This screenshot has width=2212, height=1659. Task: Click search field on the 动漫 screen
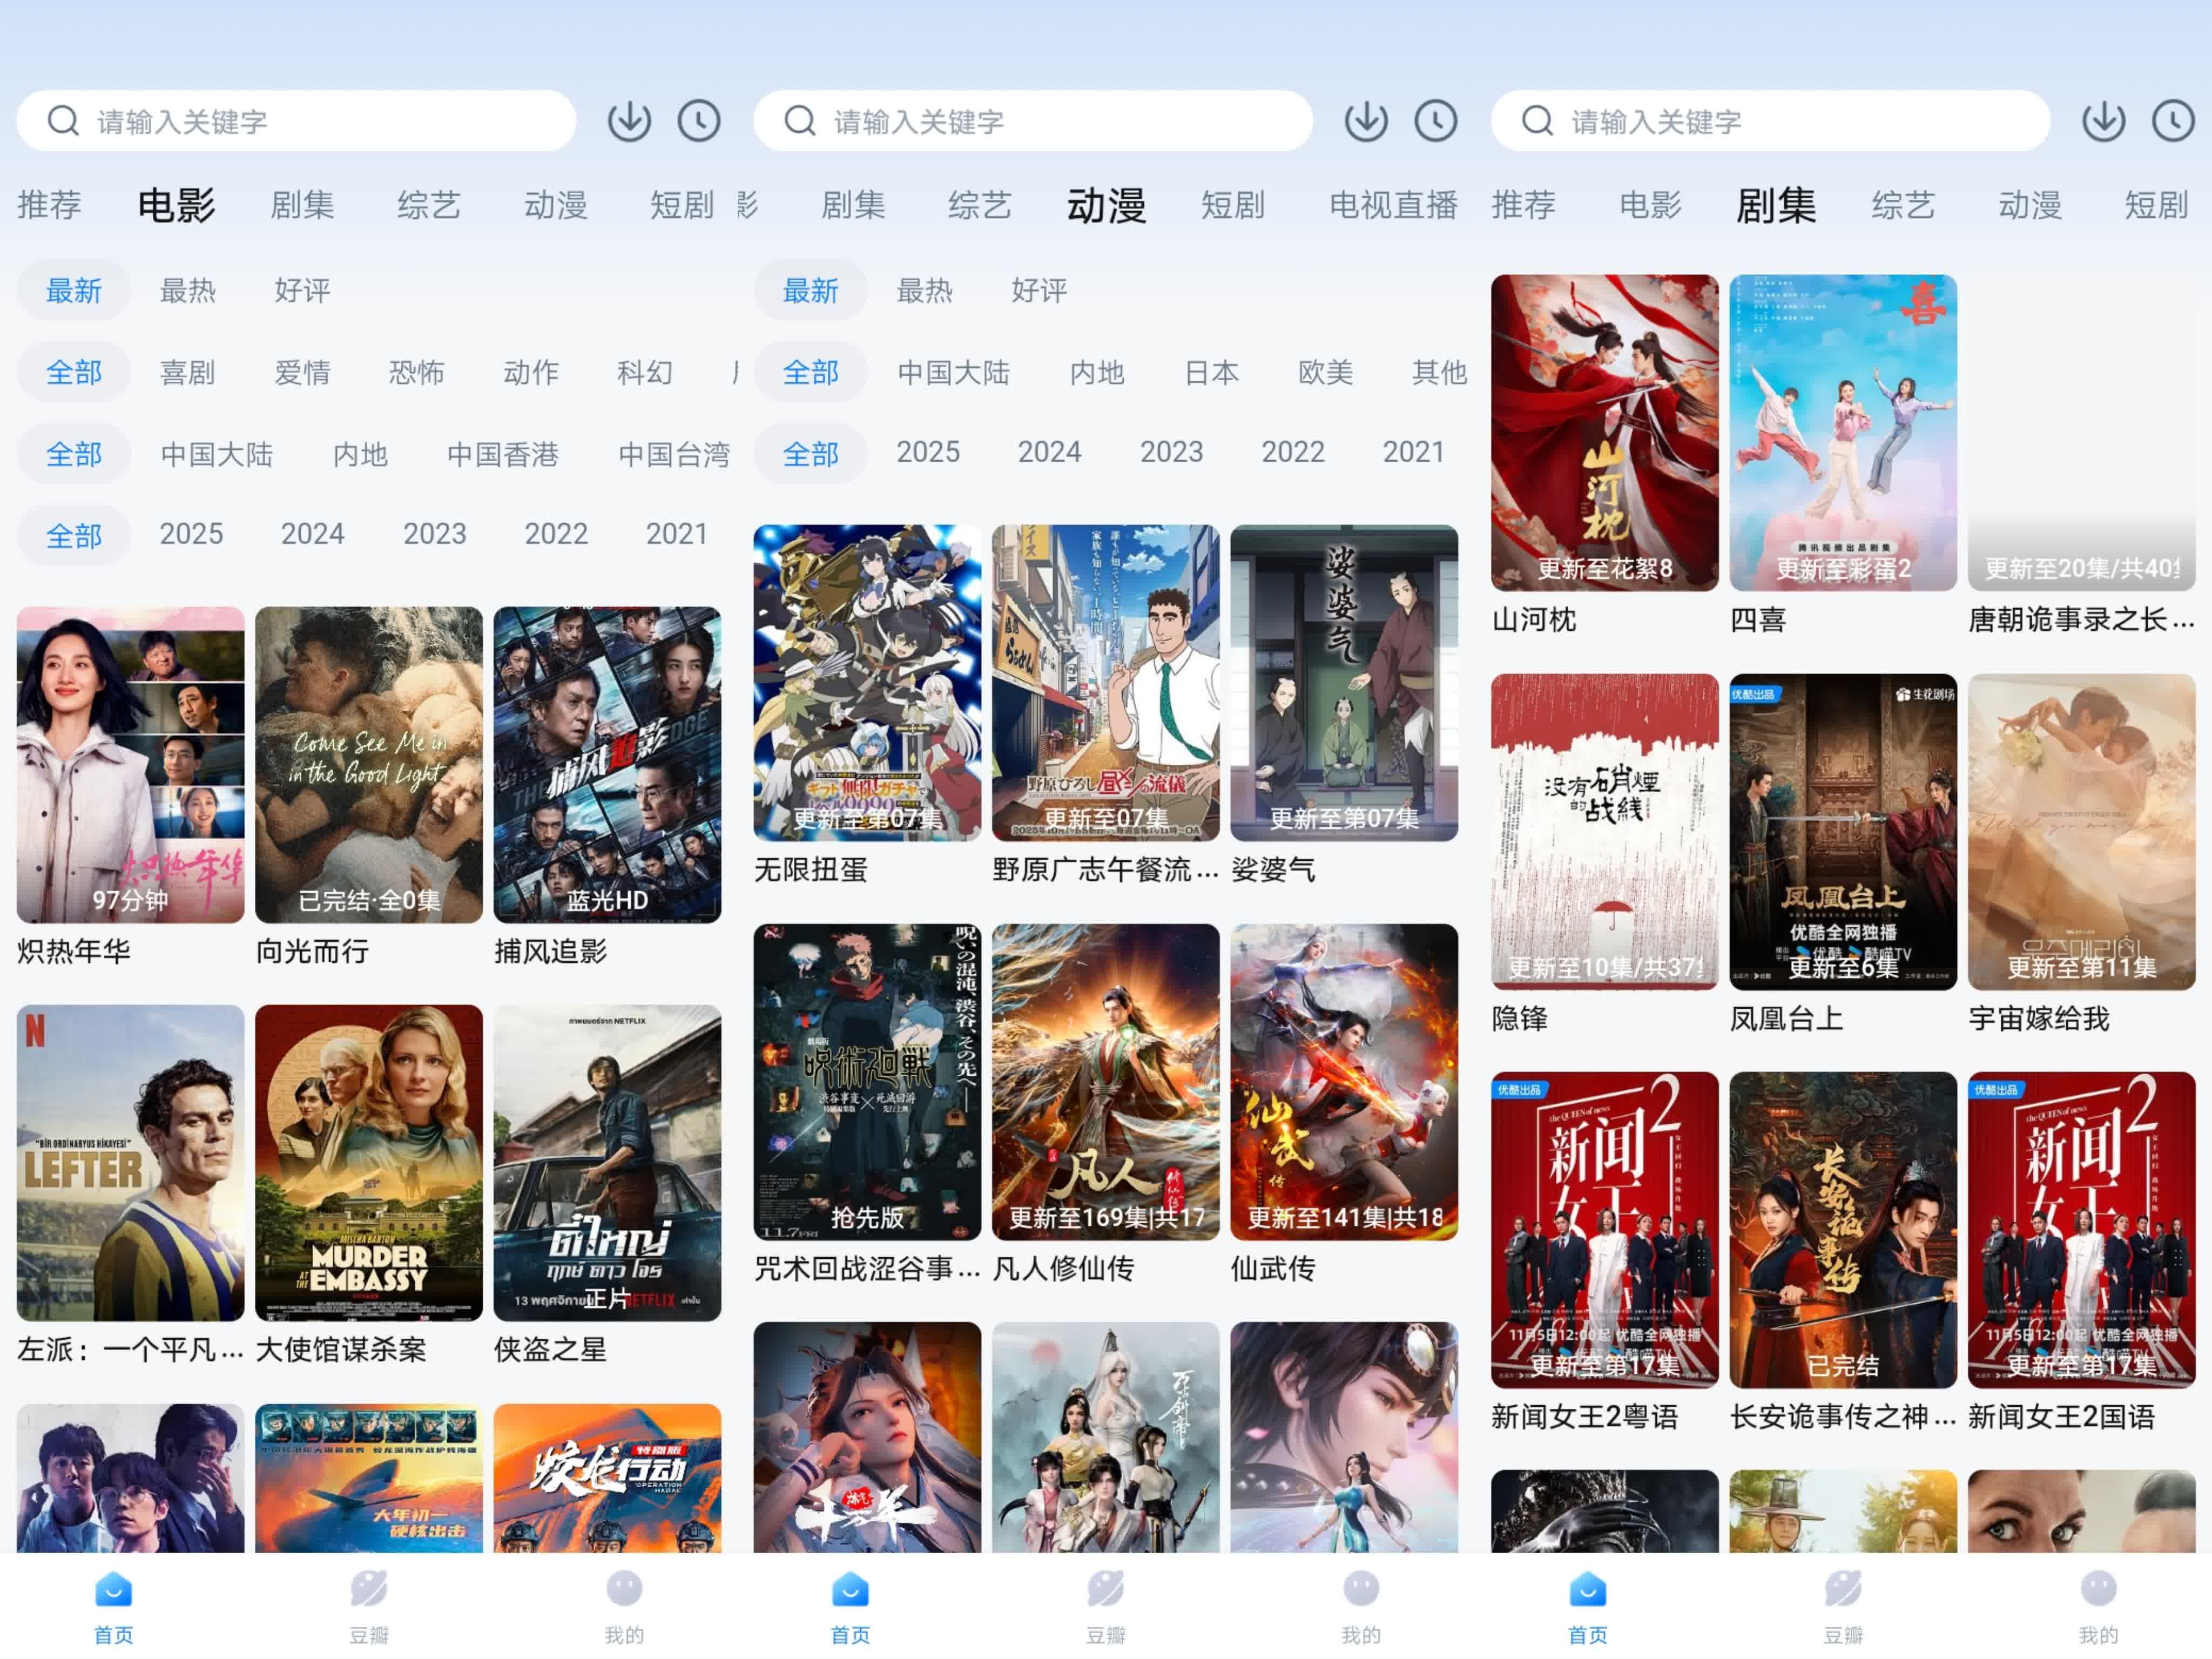[x=1033, y=121]
